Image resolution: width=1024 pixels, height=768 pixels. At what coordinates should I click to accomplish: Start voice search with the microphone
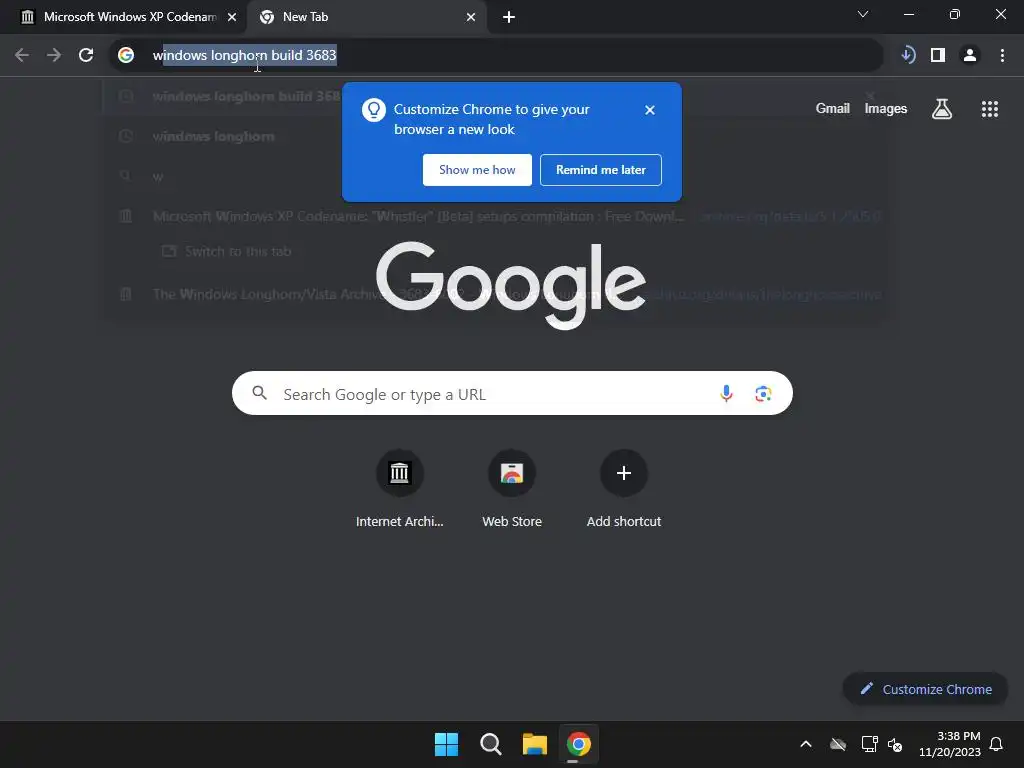click(726, 393)
